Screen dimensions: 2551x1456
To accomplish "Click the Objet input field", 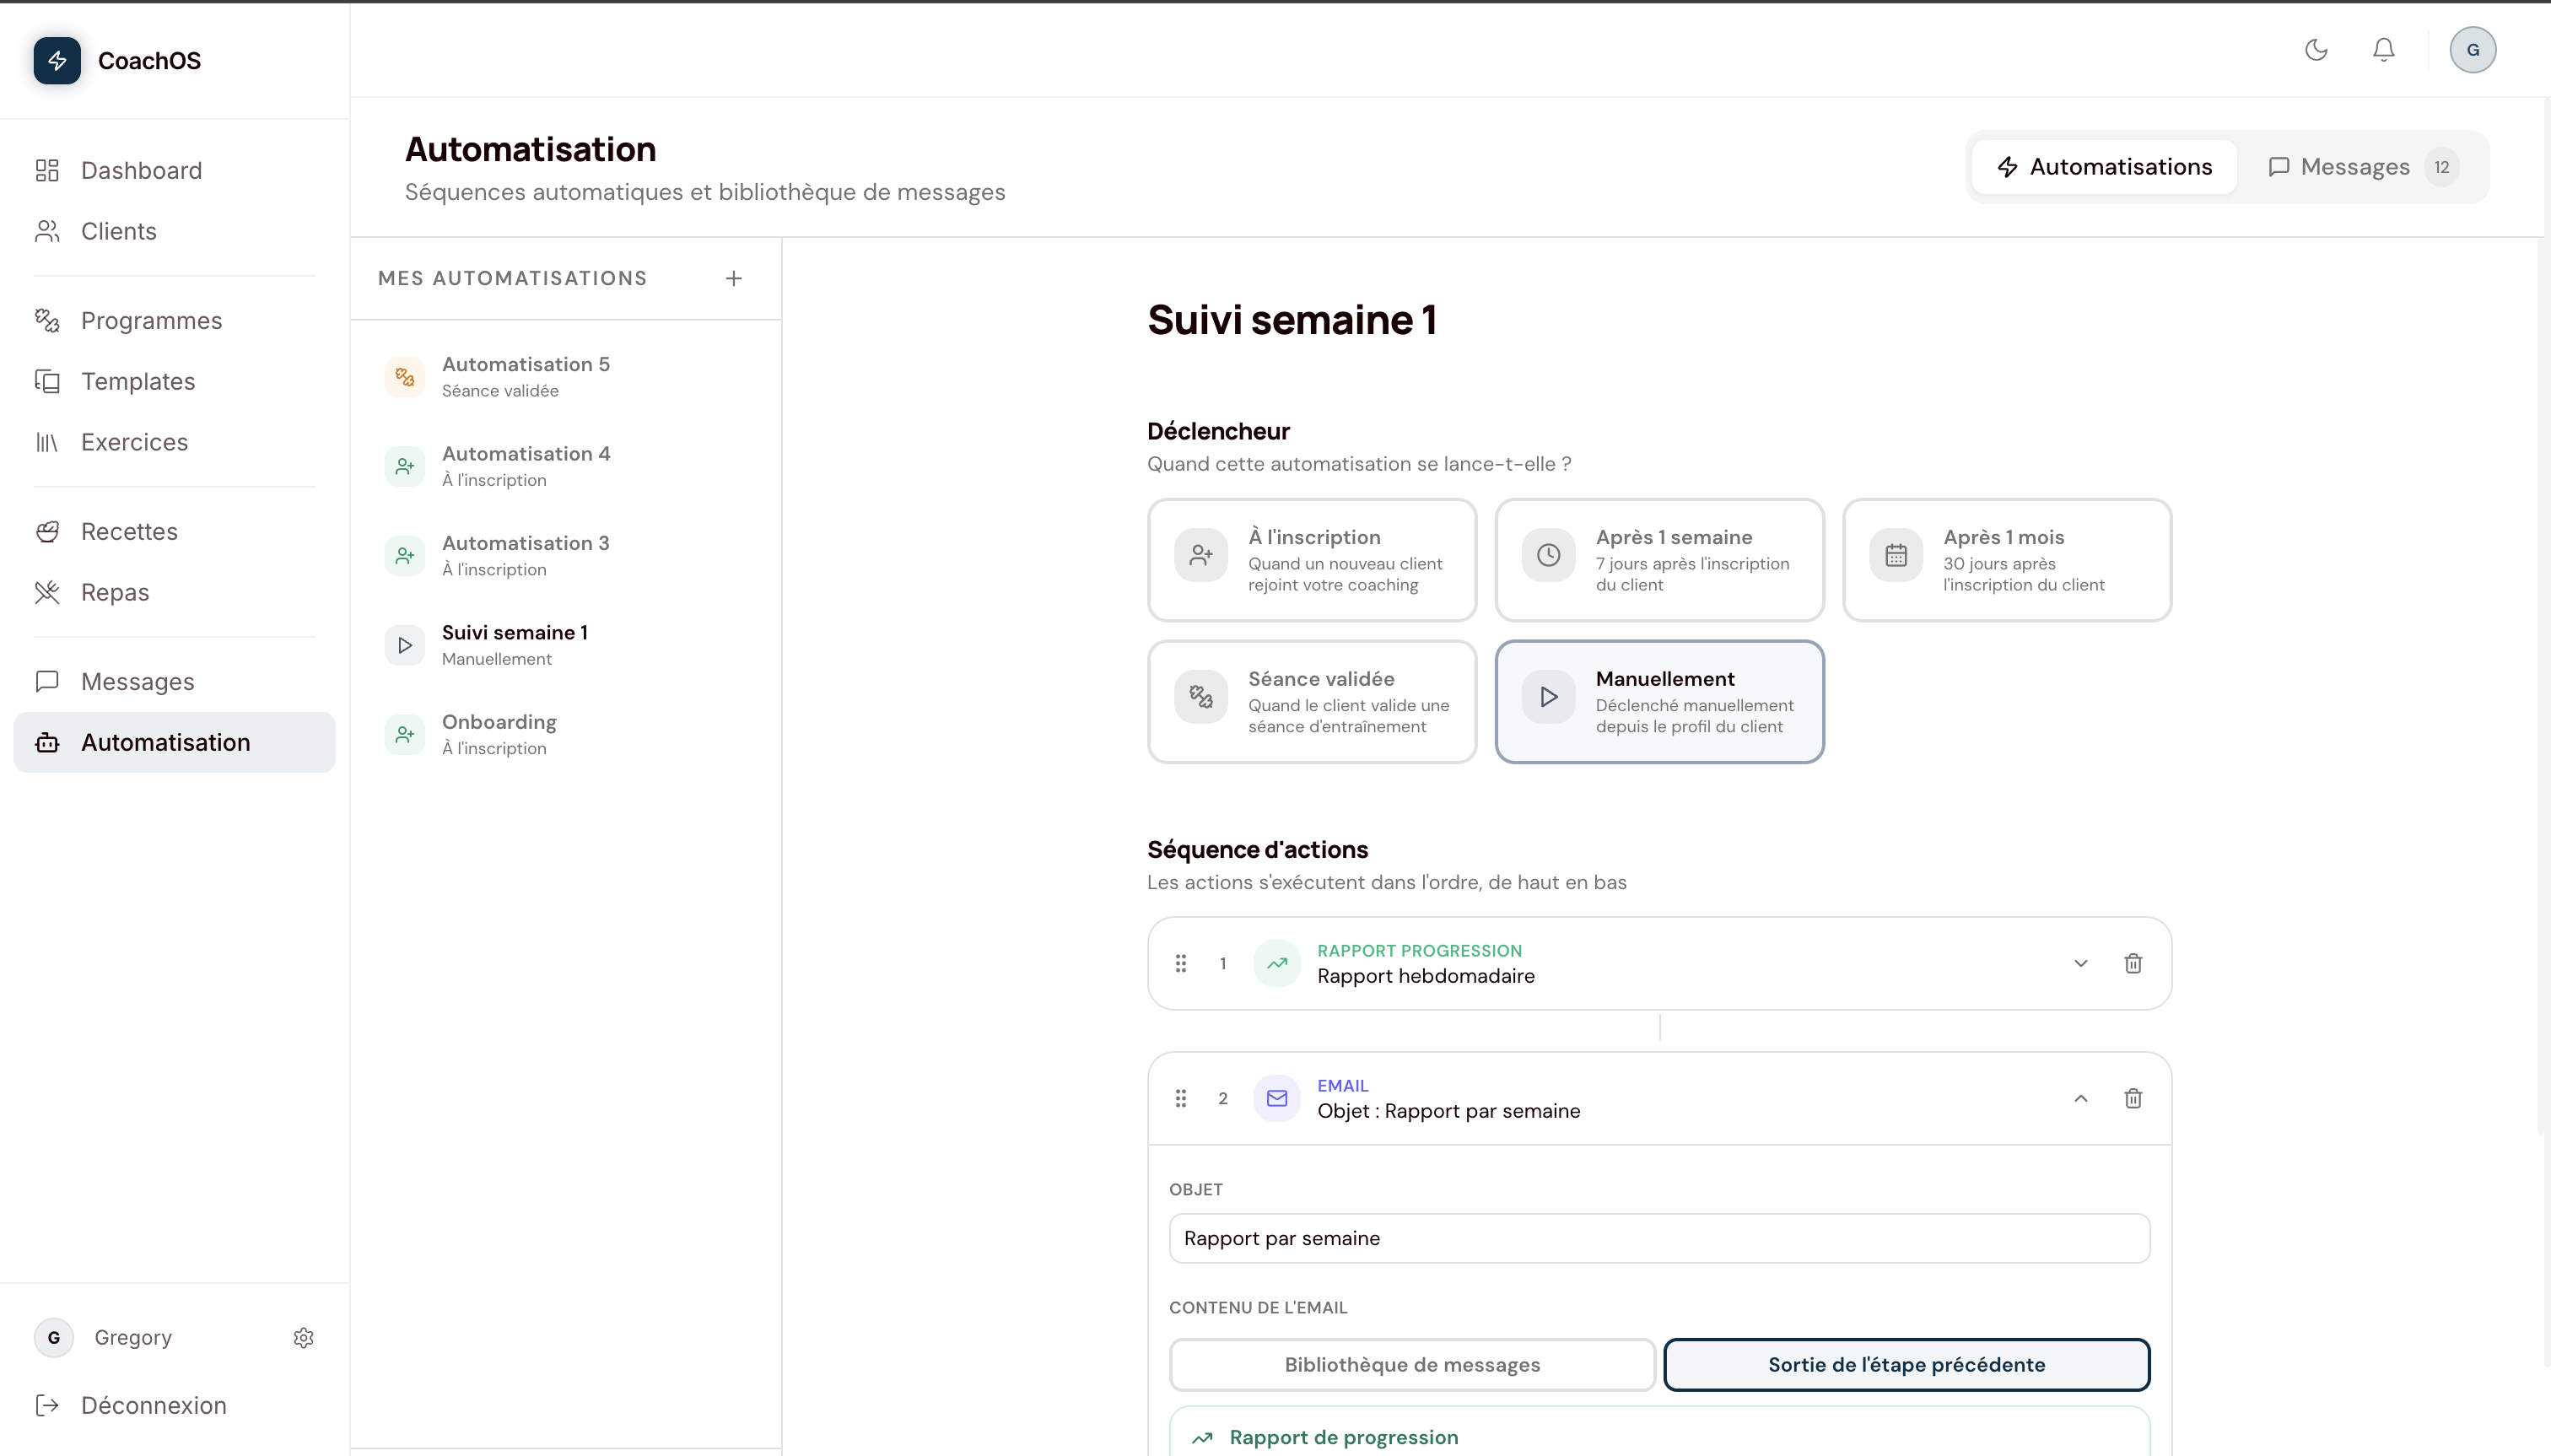I will click(1660, 1238).
